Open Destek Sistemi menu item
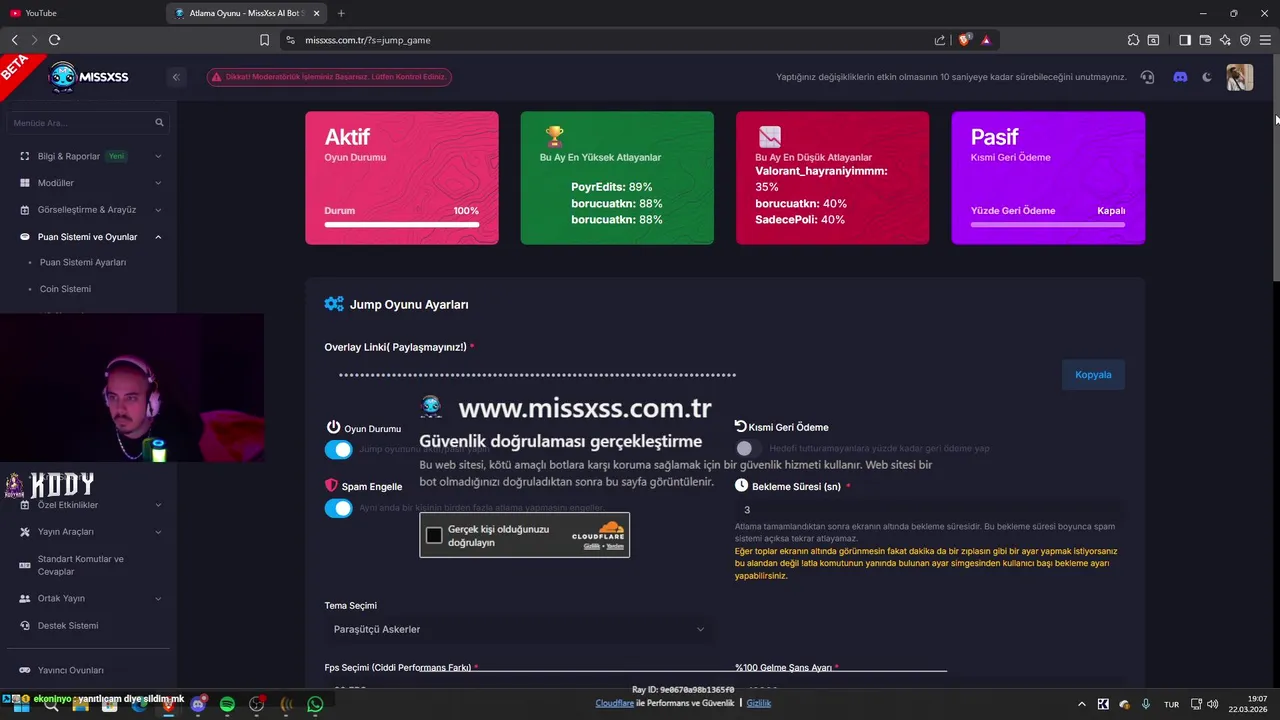The width and height of the screenshot is (1280, 720). (x=68, y=626)
